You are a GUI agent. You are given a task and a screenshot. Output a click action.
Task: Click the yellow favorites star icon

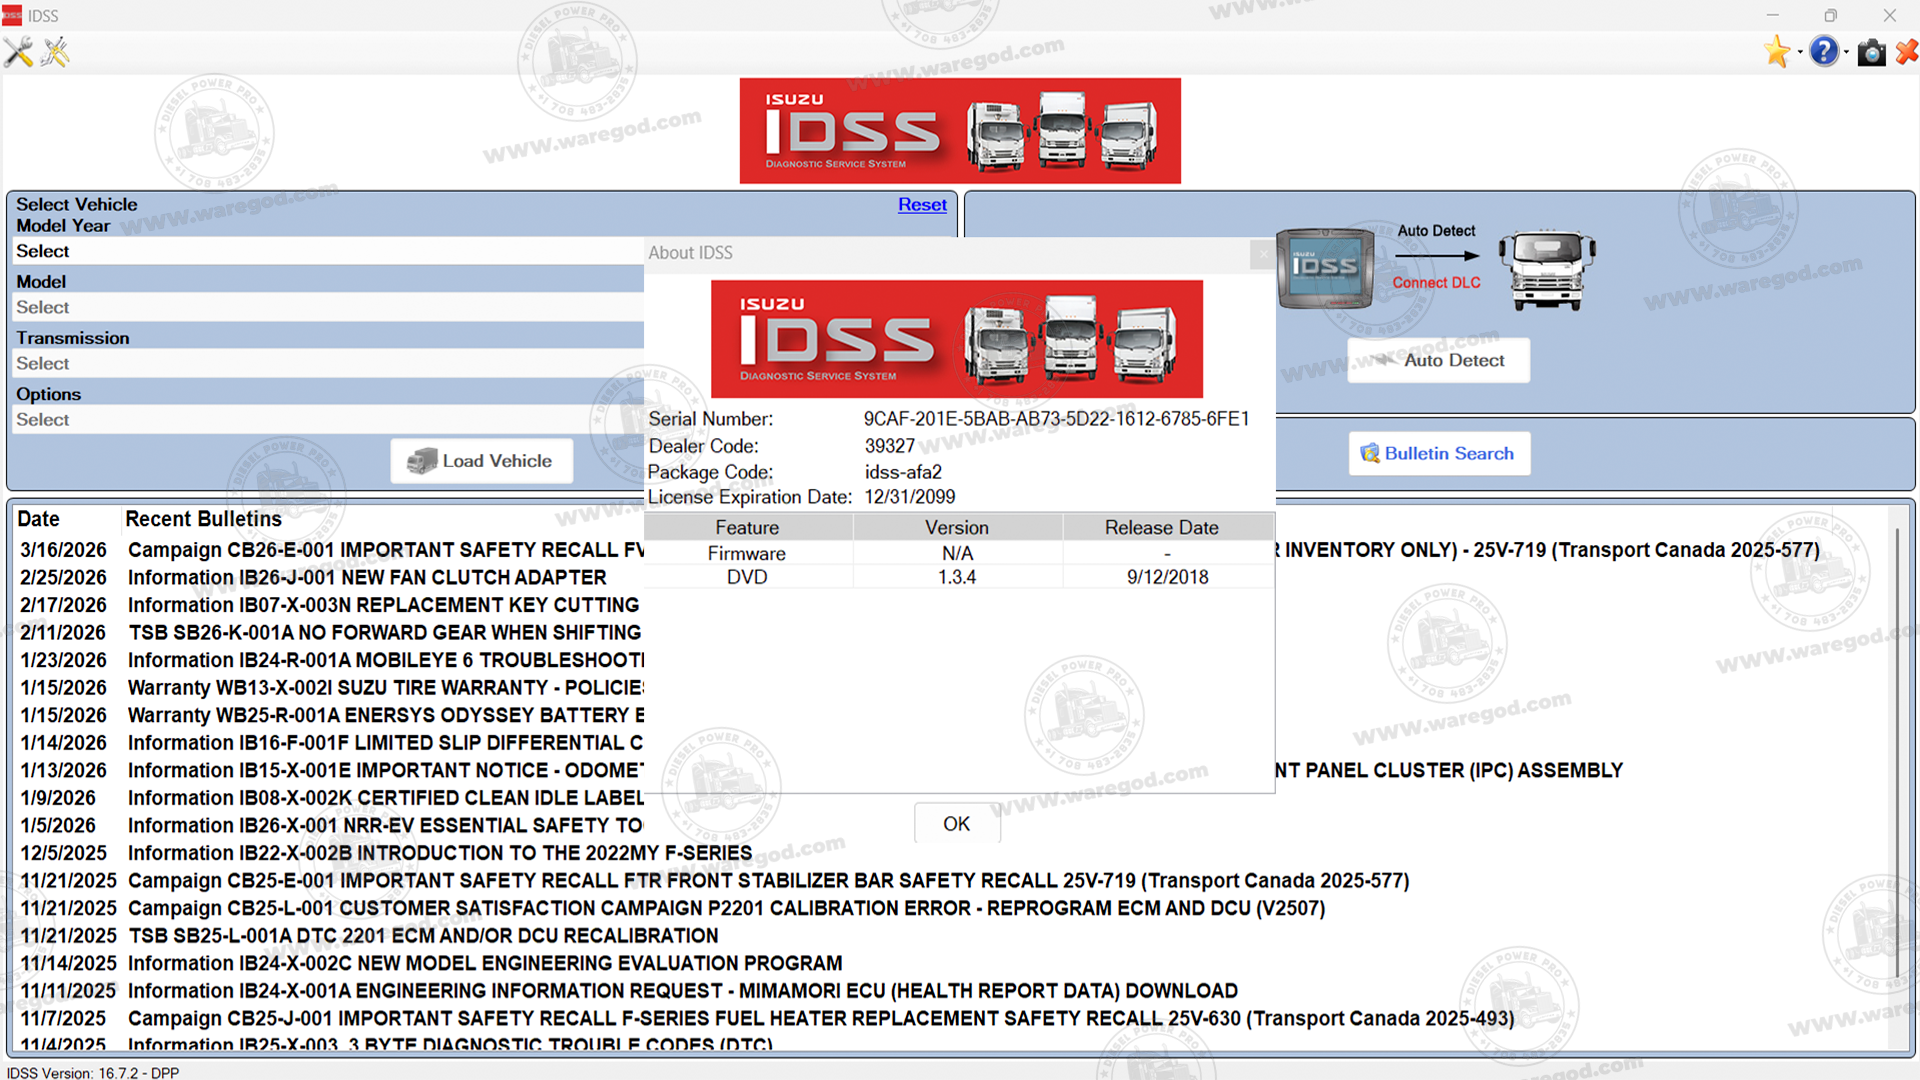click(1777, 52)
